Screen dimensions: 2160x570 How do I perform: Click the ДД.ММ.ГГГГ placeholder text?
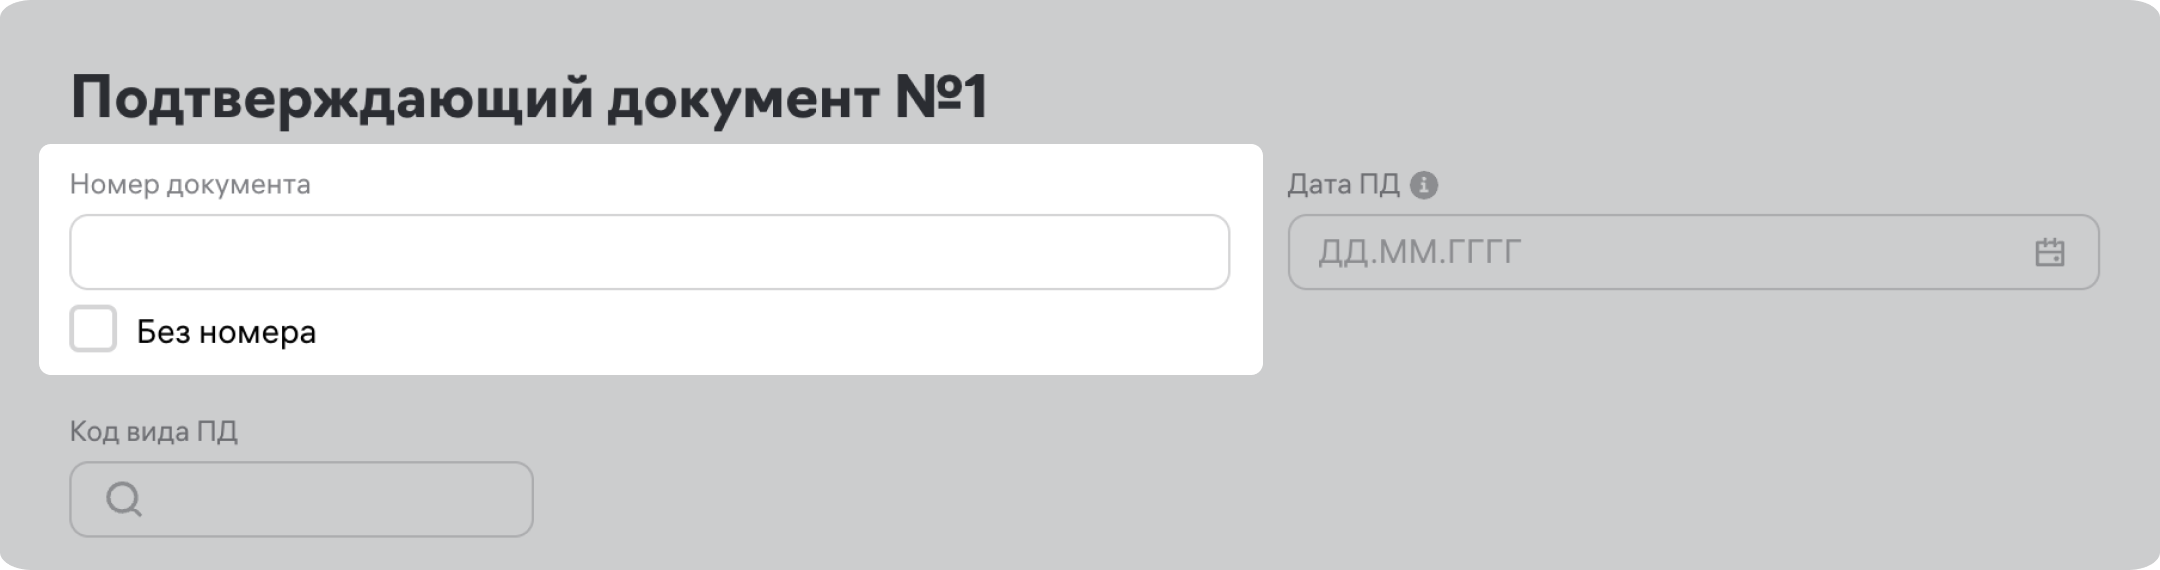pyautogui.click(x=1420, y=252)
